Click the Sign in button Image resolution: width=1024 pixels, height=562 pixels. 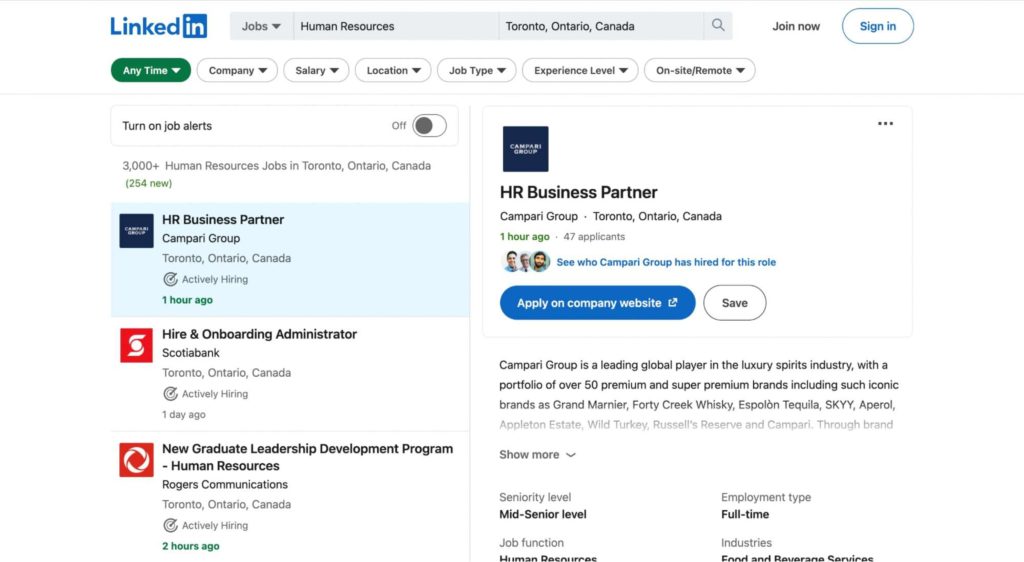(878, 26)
